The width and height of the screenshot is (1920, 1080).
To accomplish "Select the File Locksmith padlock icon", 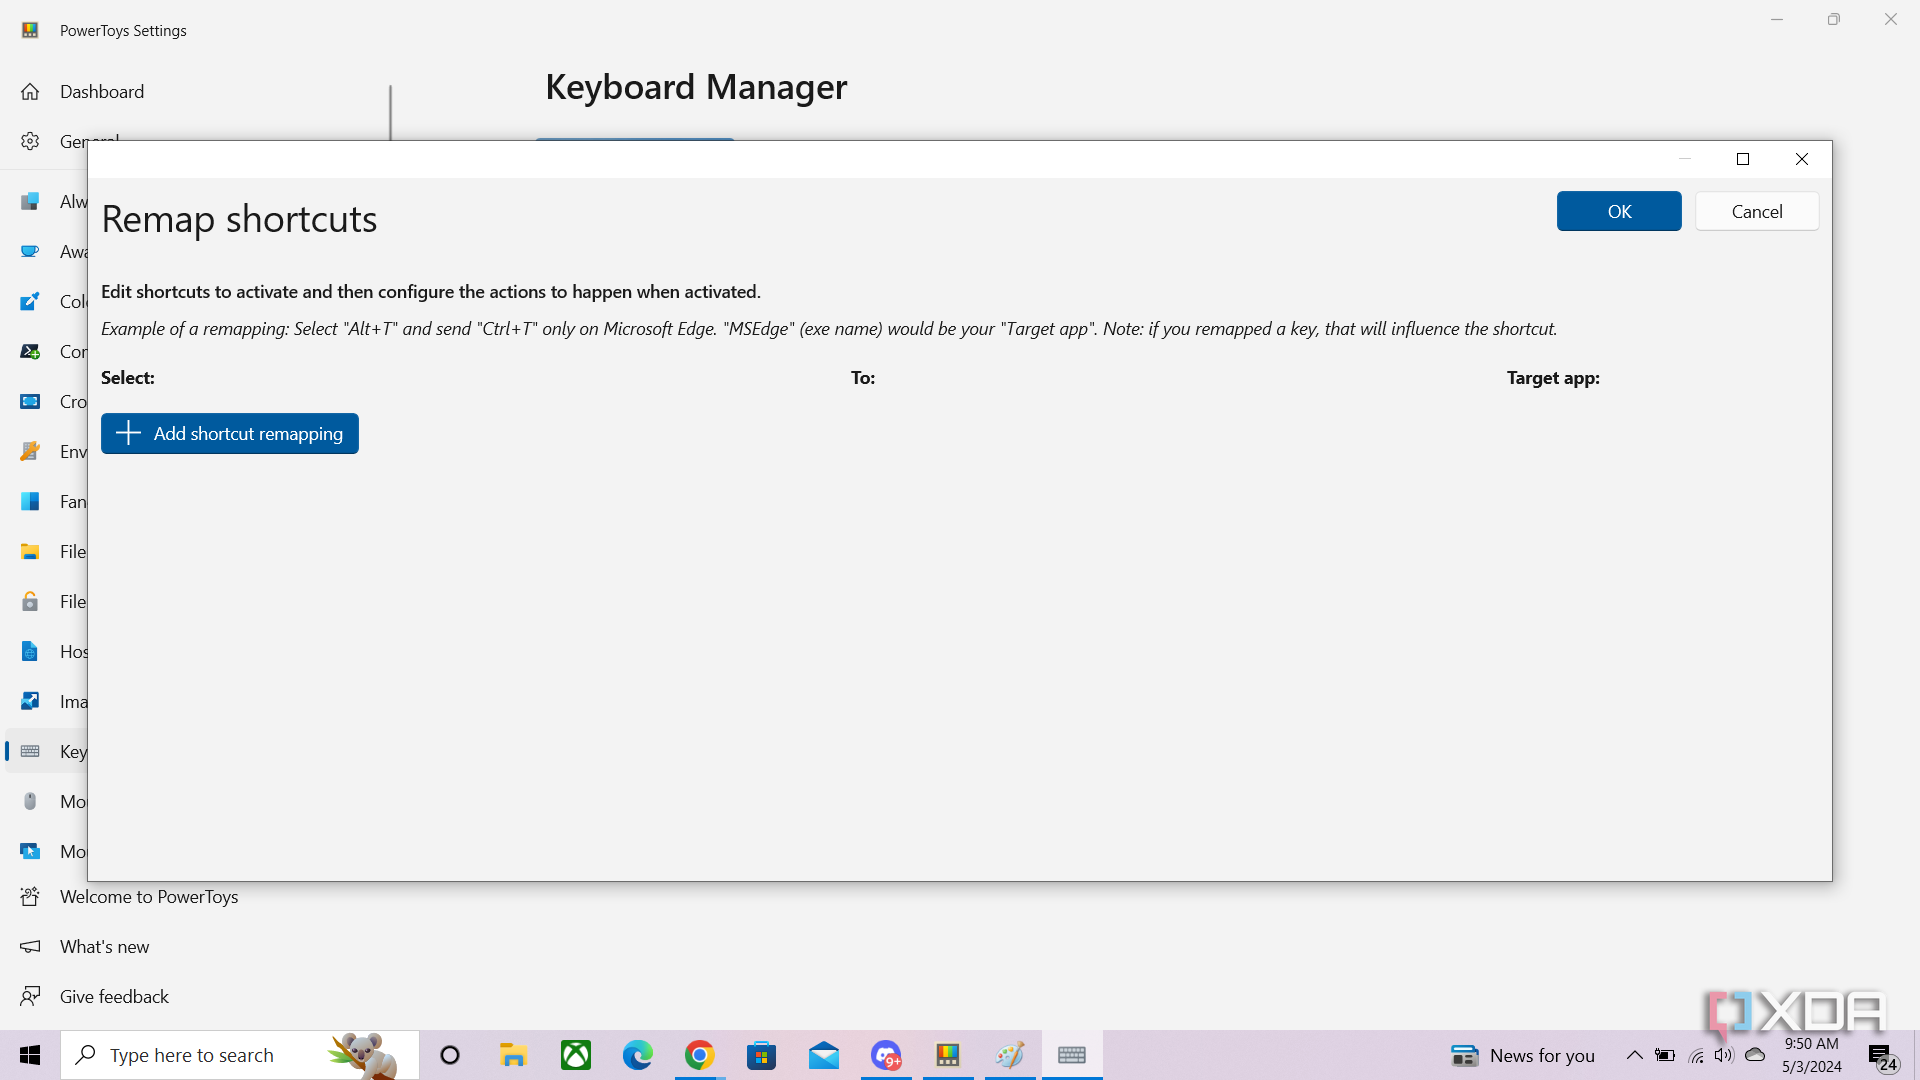I will [30, 601].
